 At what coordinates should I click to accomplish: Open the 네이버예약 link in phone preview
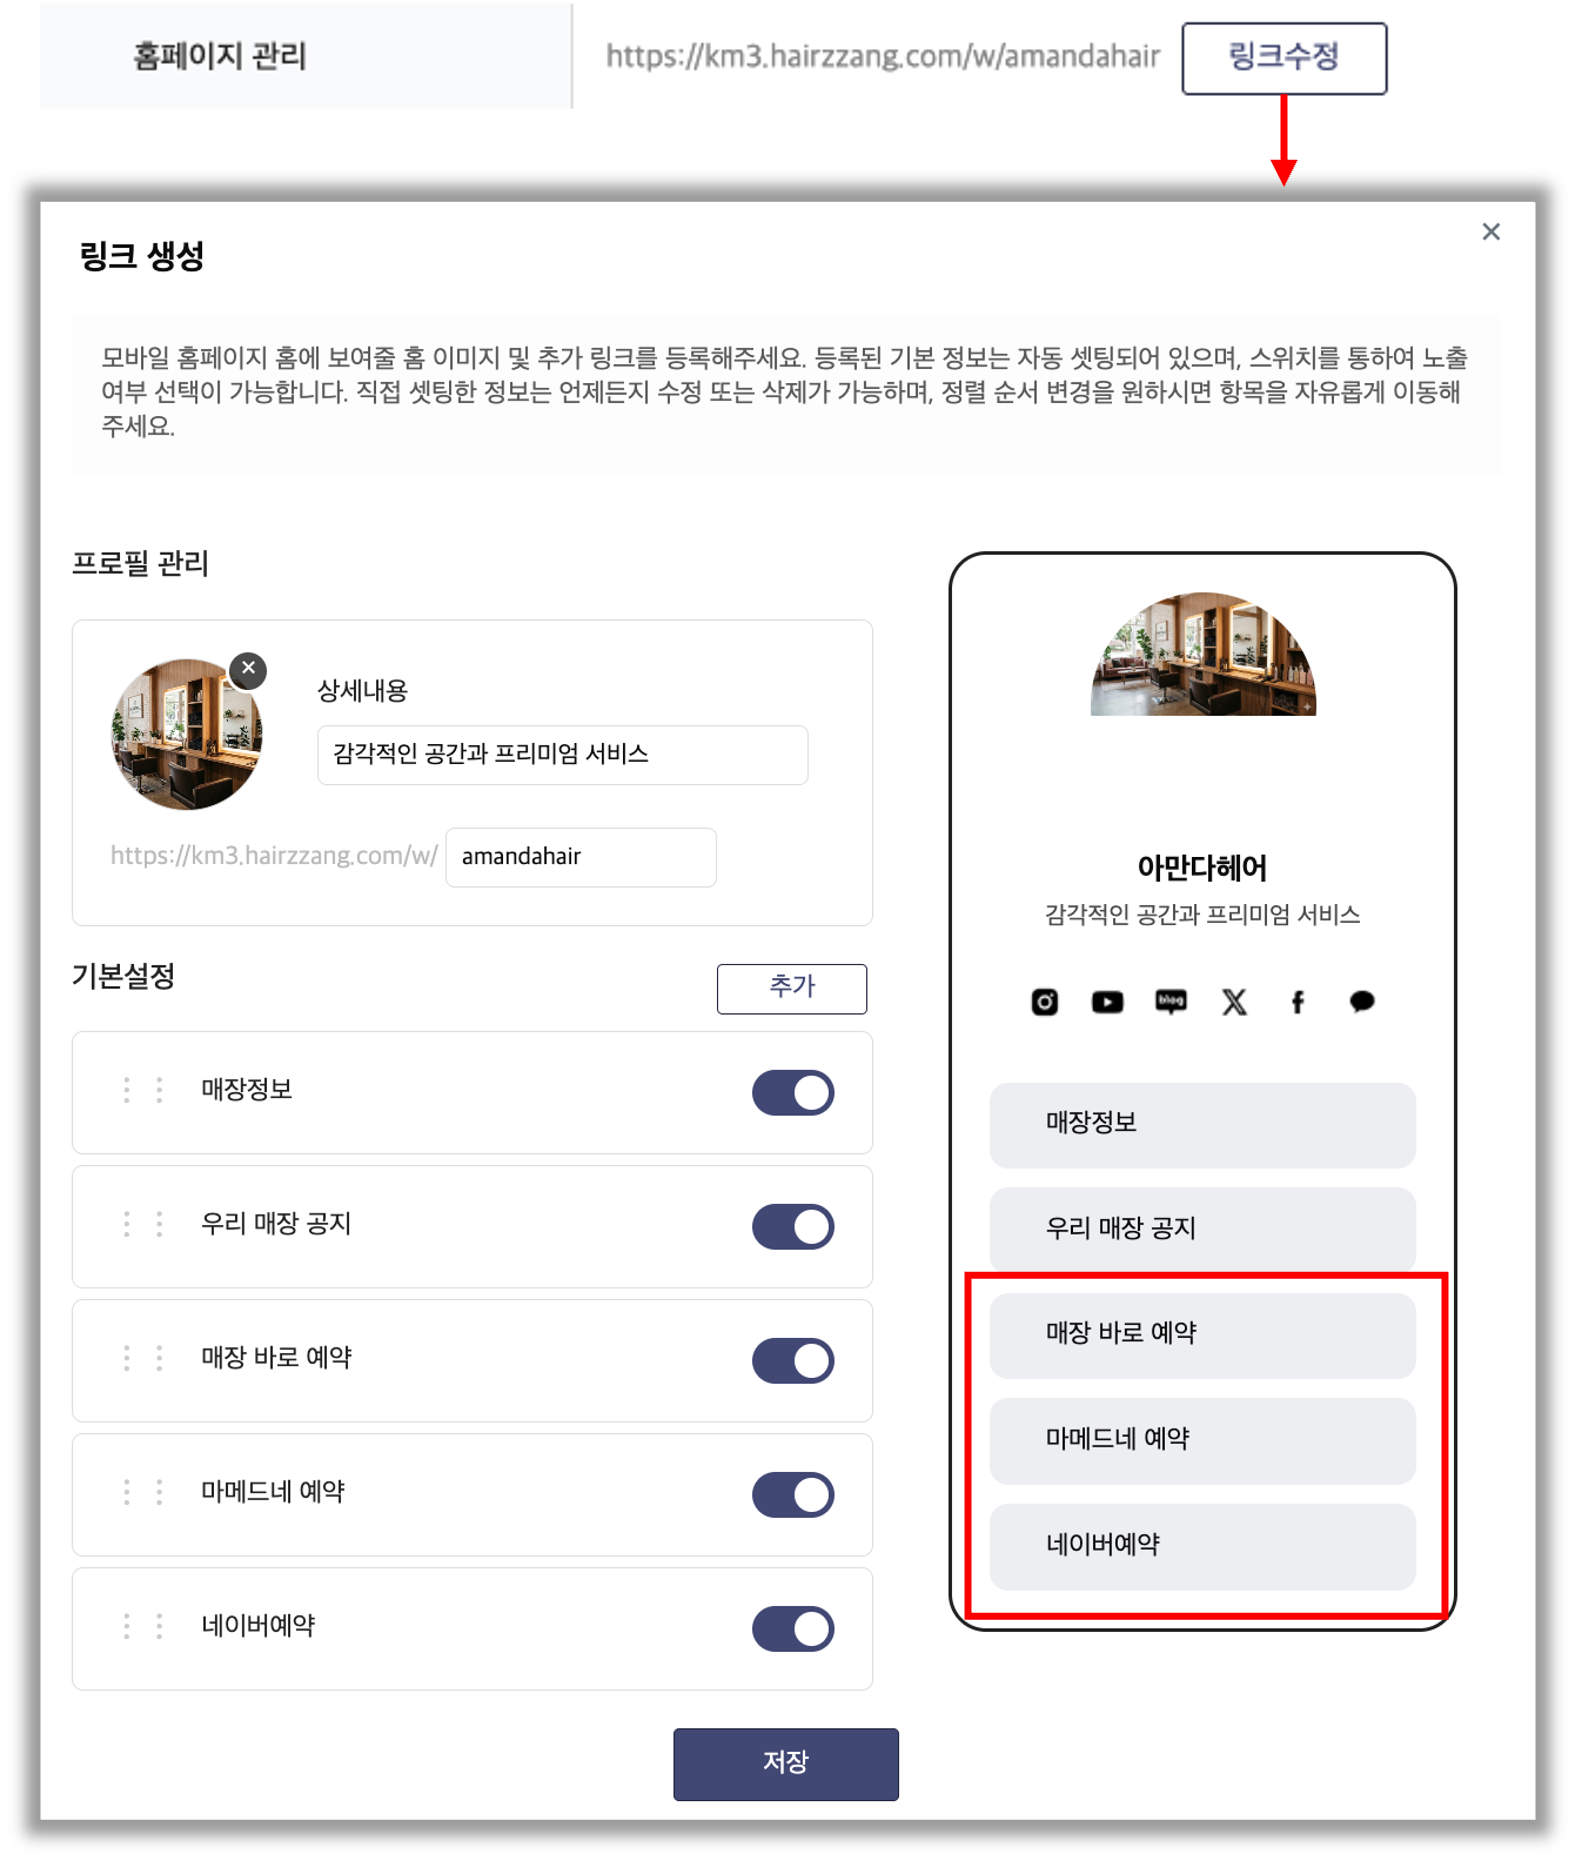(x=1201, y=1546)
